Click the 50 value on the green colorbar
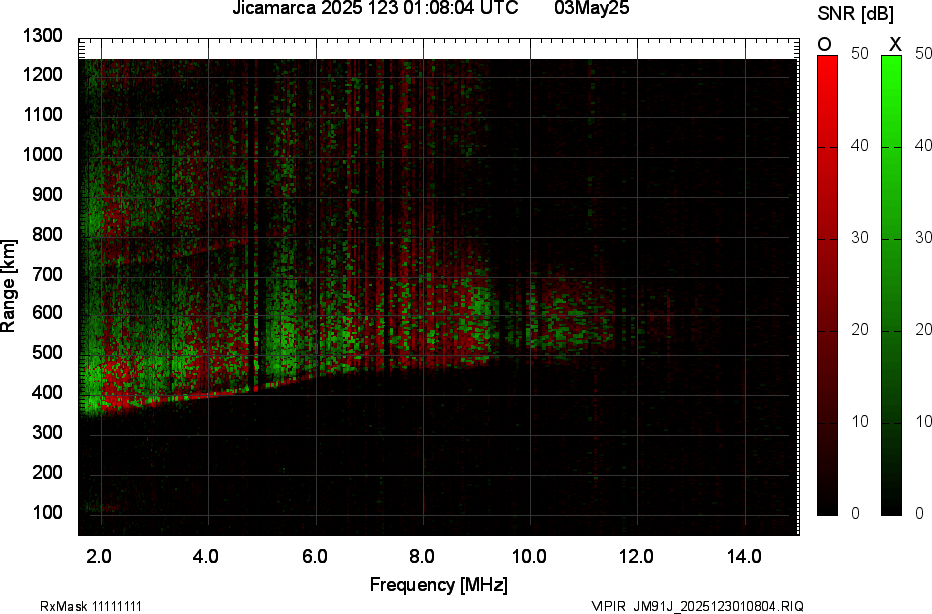Image resolution: width=932 pixels, height=614 pixels. point(918,55)
